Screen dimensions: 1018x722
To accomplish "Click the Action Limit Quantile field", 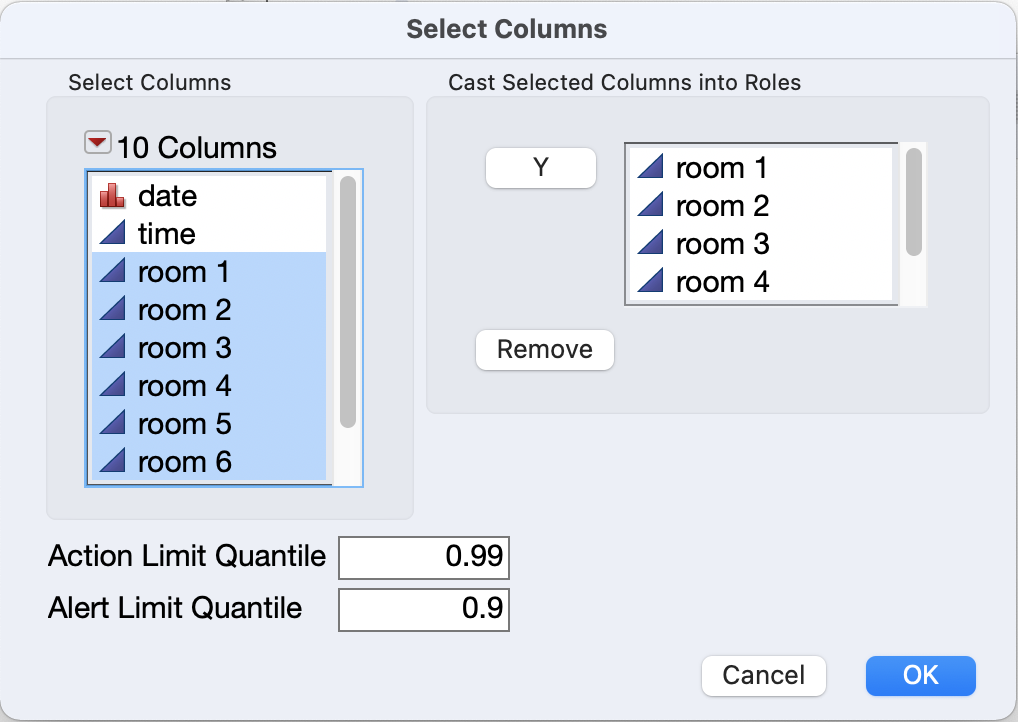I will point(424,558).
